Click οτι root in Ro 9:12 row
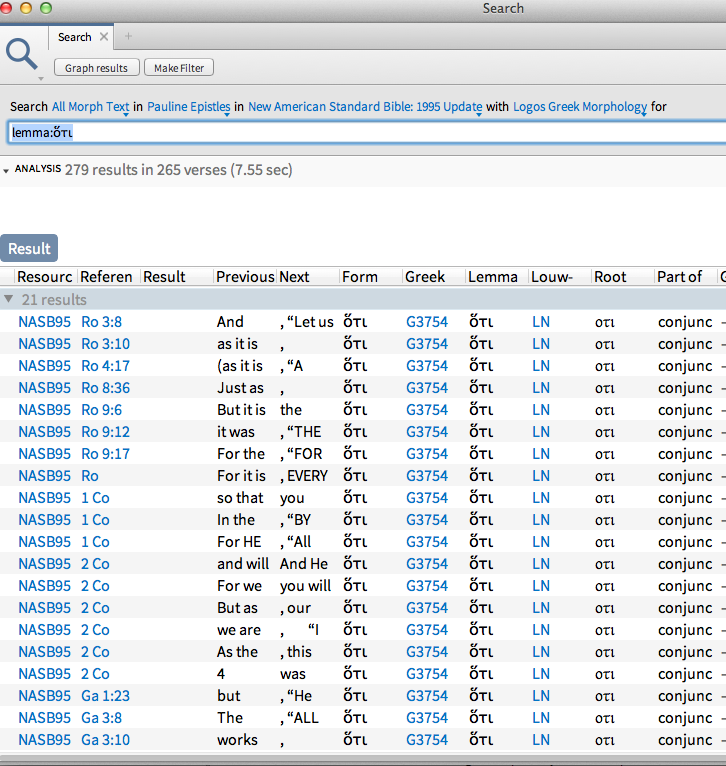This screenshot has height=766, width=726. click(605, 432)
